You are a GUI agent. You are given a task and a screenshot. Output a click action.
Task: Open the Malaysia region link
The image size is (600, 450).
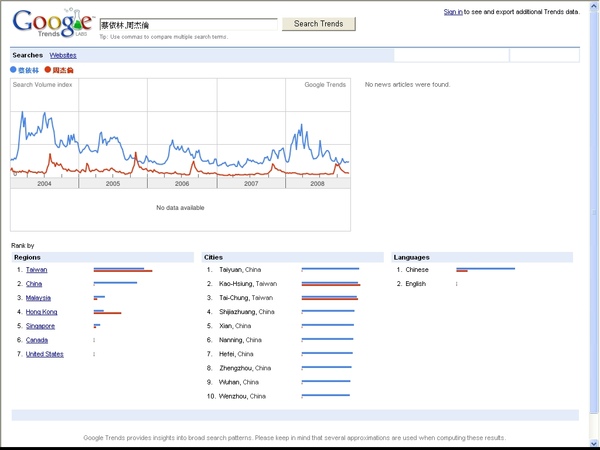coord(38,298)
